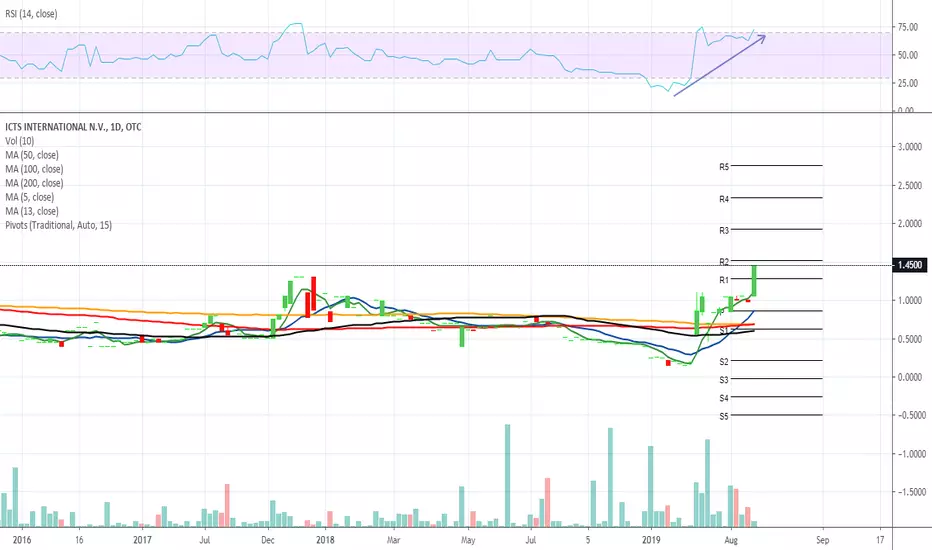Viewport: 932px width, 550px height.
Task: Select the MA (50, close) legend entry
Action: pos(32,155)
